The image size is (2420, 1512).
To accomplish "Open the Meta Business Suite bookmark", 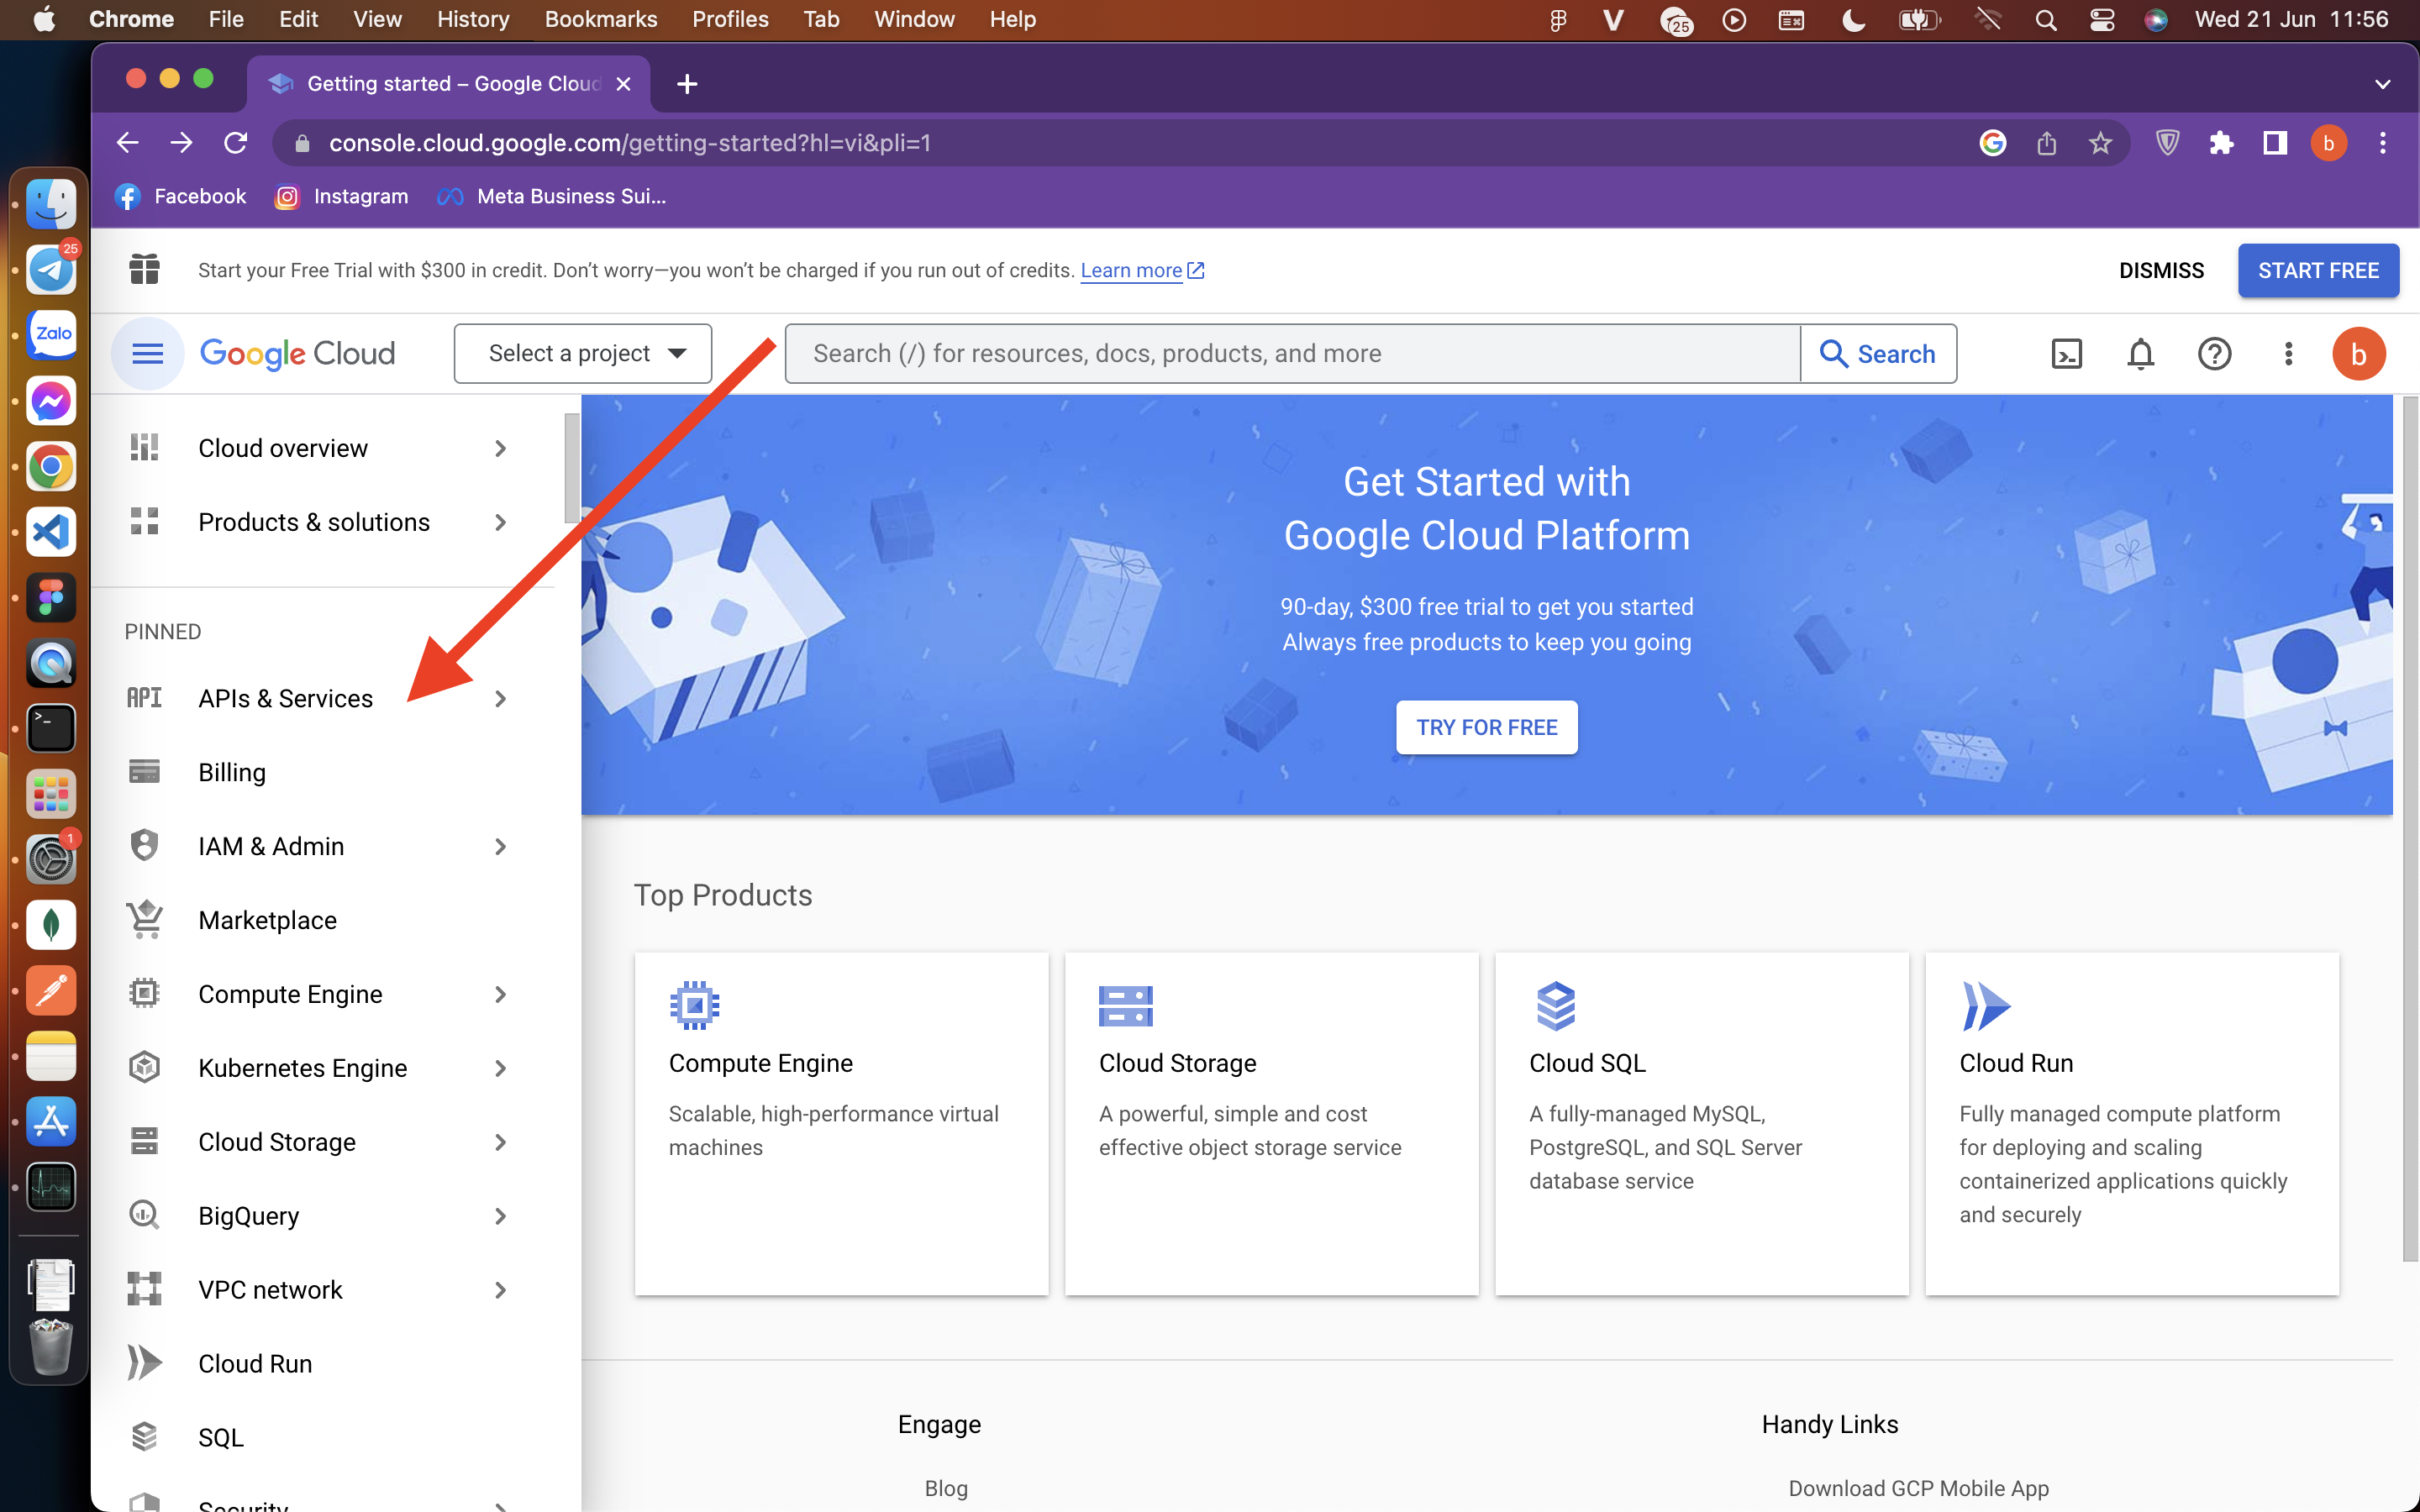I will (551, 196).
